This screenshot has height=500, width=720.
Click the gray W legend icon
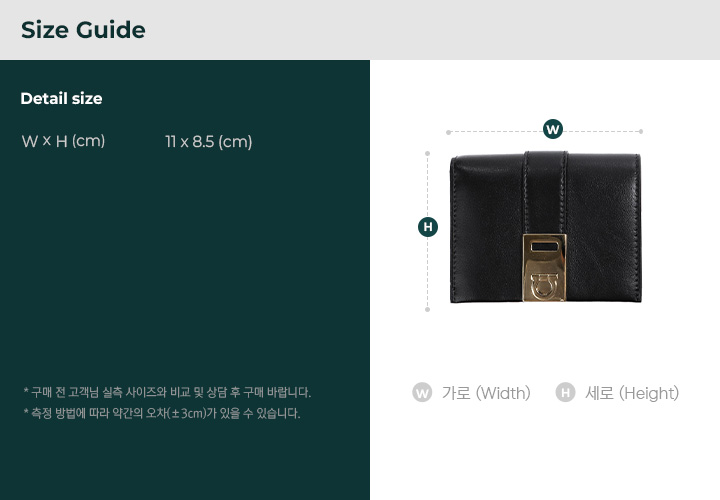422,393
